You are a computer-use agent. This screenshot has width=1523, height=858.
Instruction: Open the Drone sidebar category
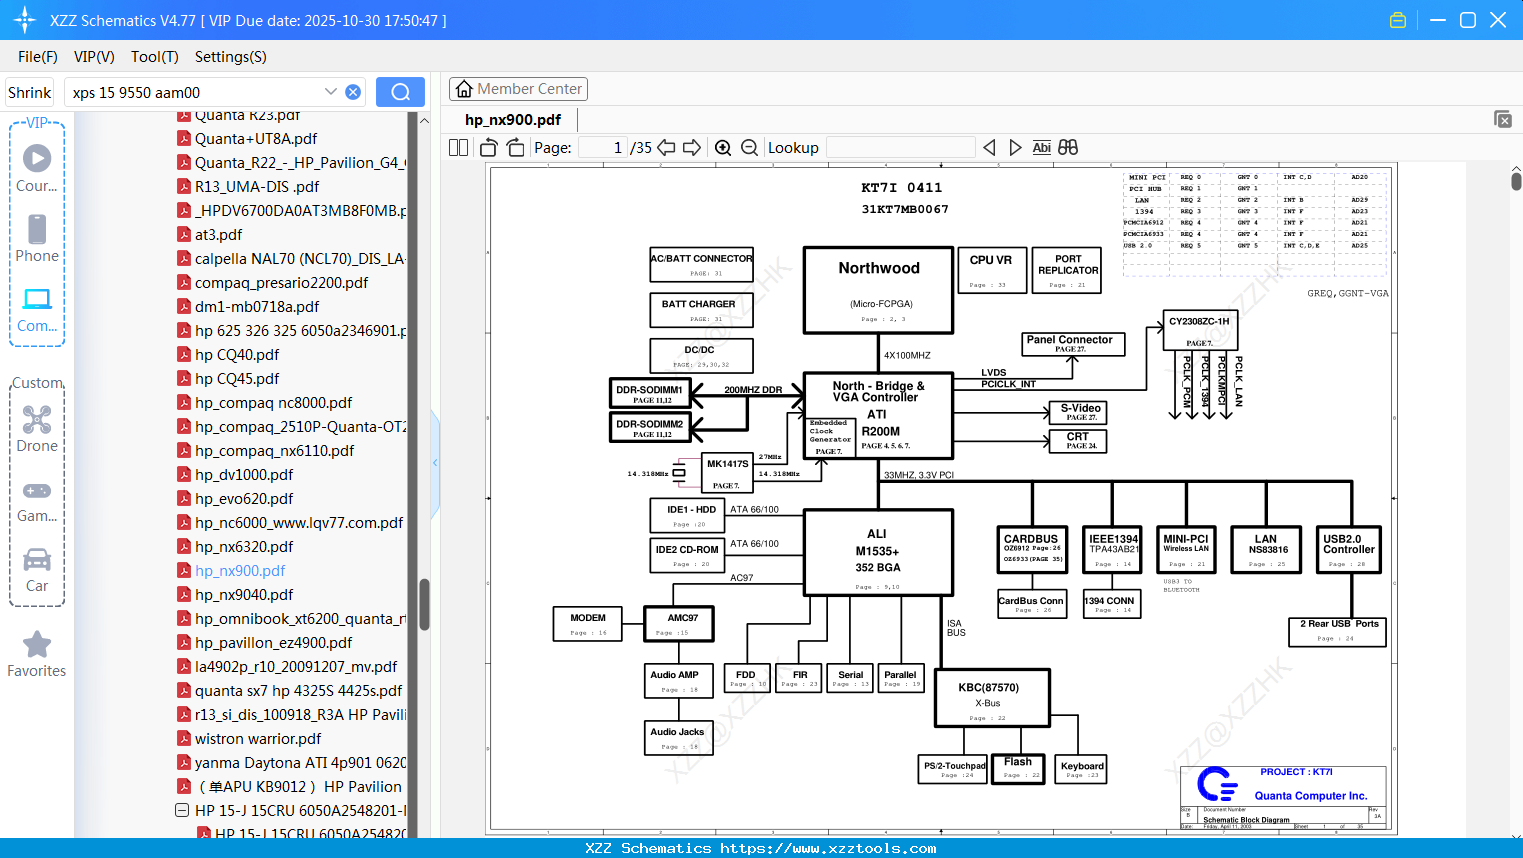(x=37, y=429)
